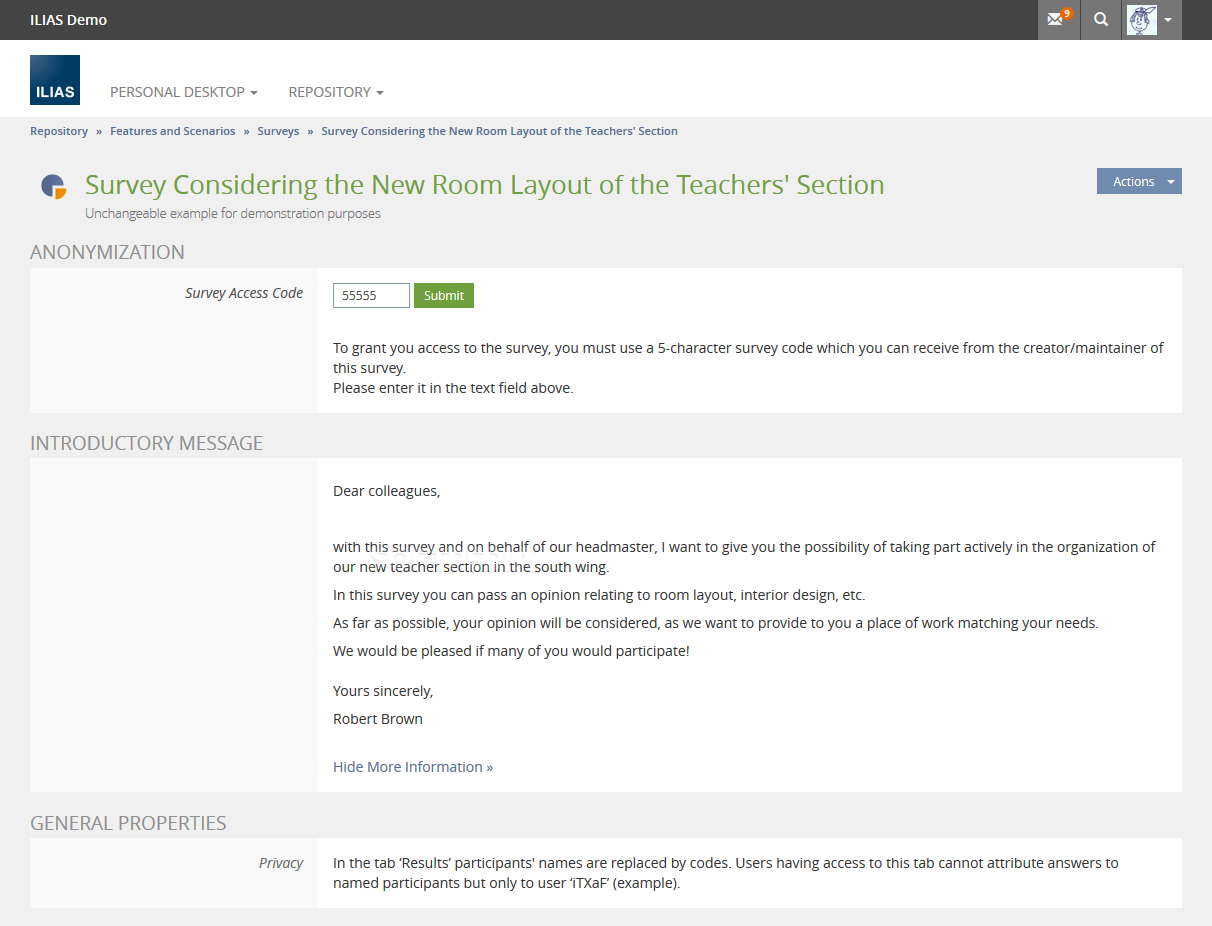Open Features and Scenarios breadcrumb
Image resolution: width=1212 pixels, height=926 pixels.
click(173, 131)
